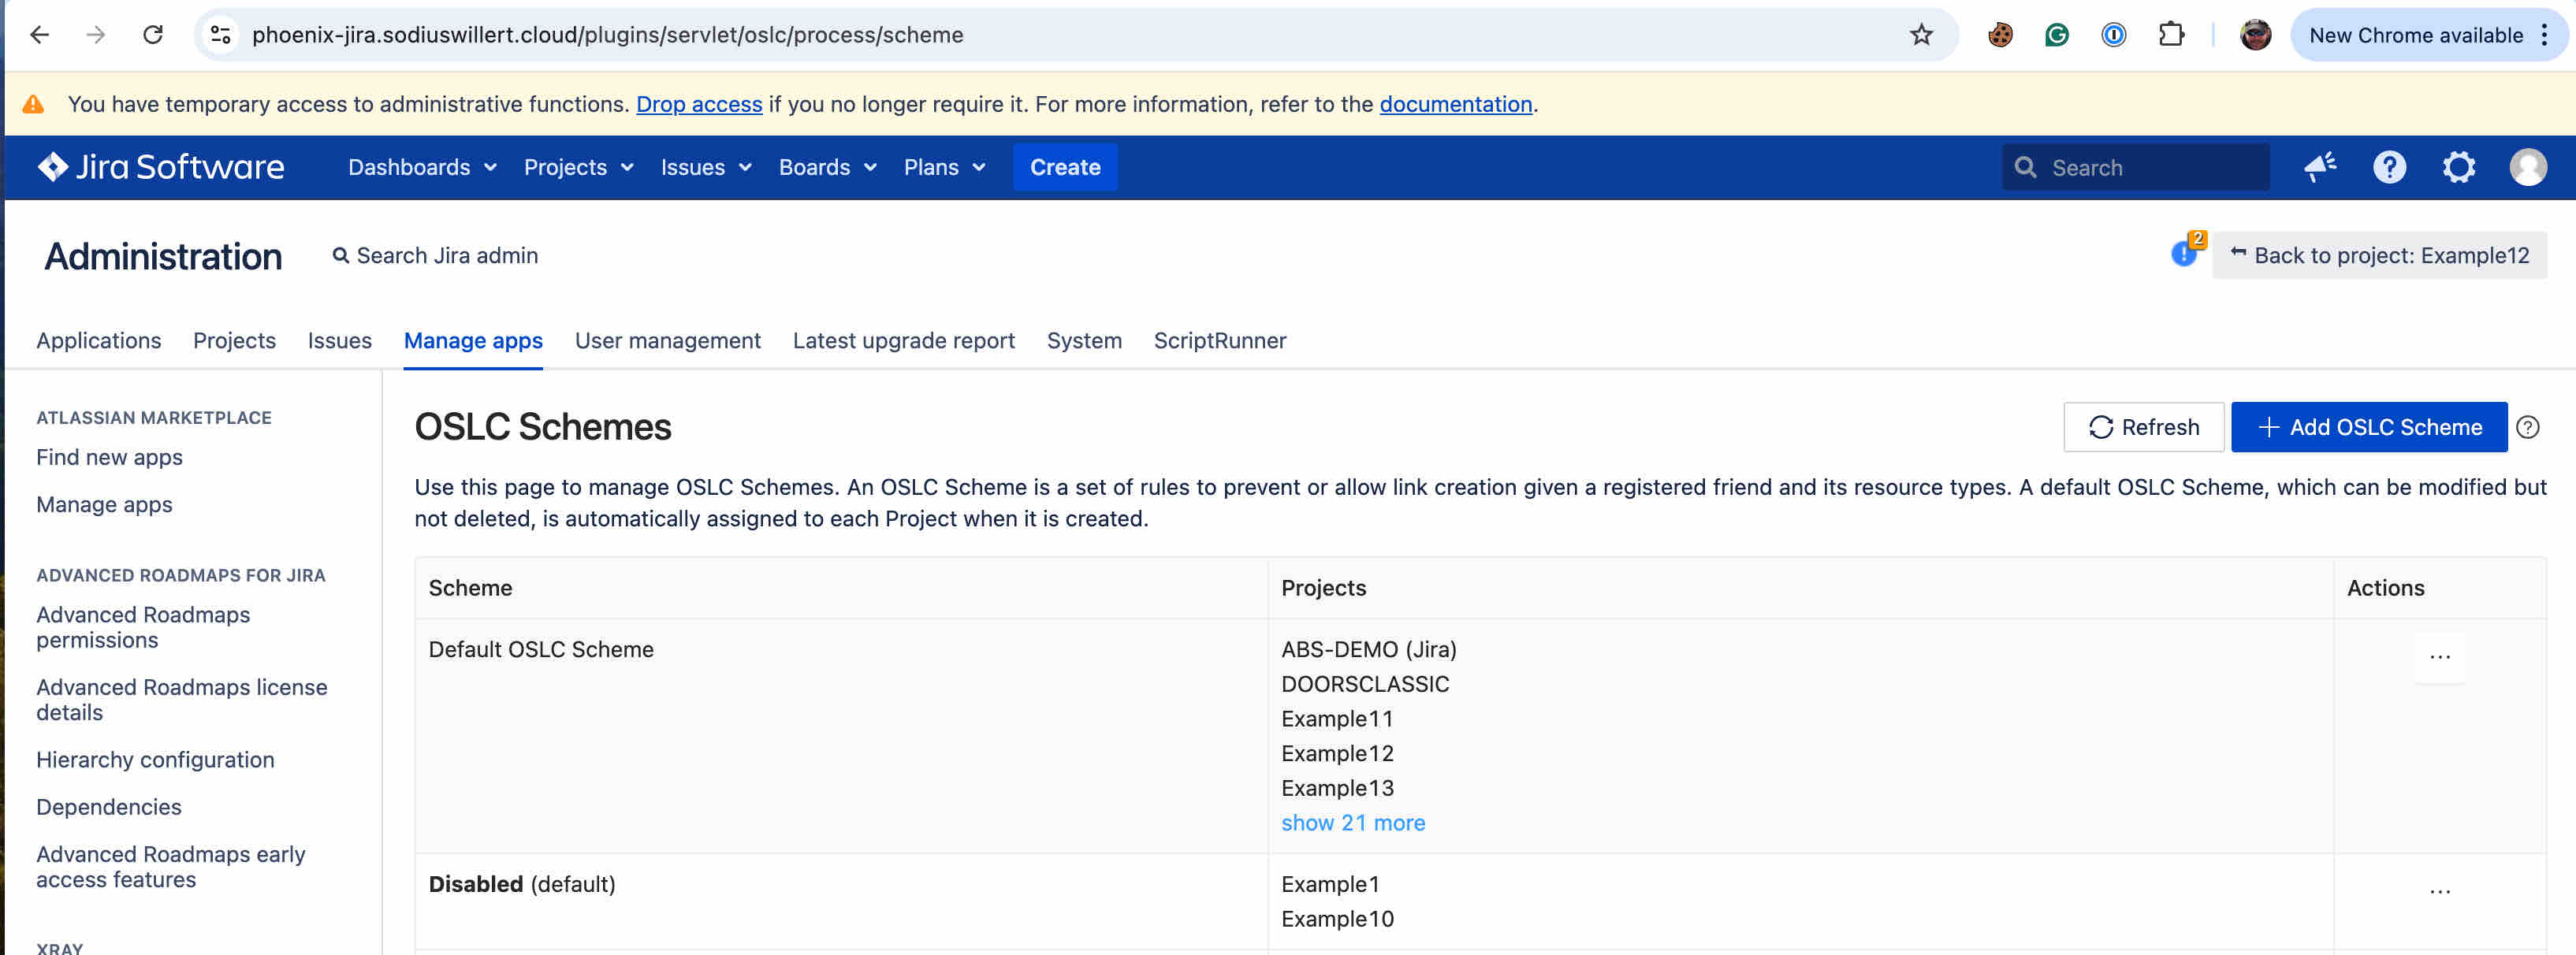The height and width of the screenshot is (955, 2576).
Task: Click the Drop access link
Action: click(x=699, y=104)
